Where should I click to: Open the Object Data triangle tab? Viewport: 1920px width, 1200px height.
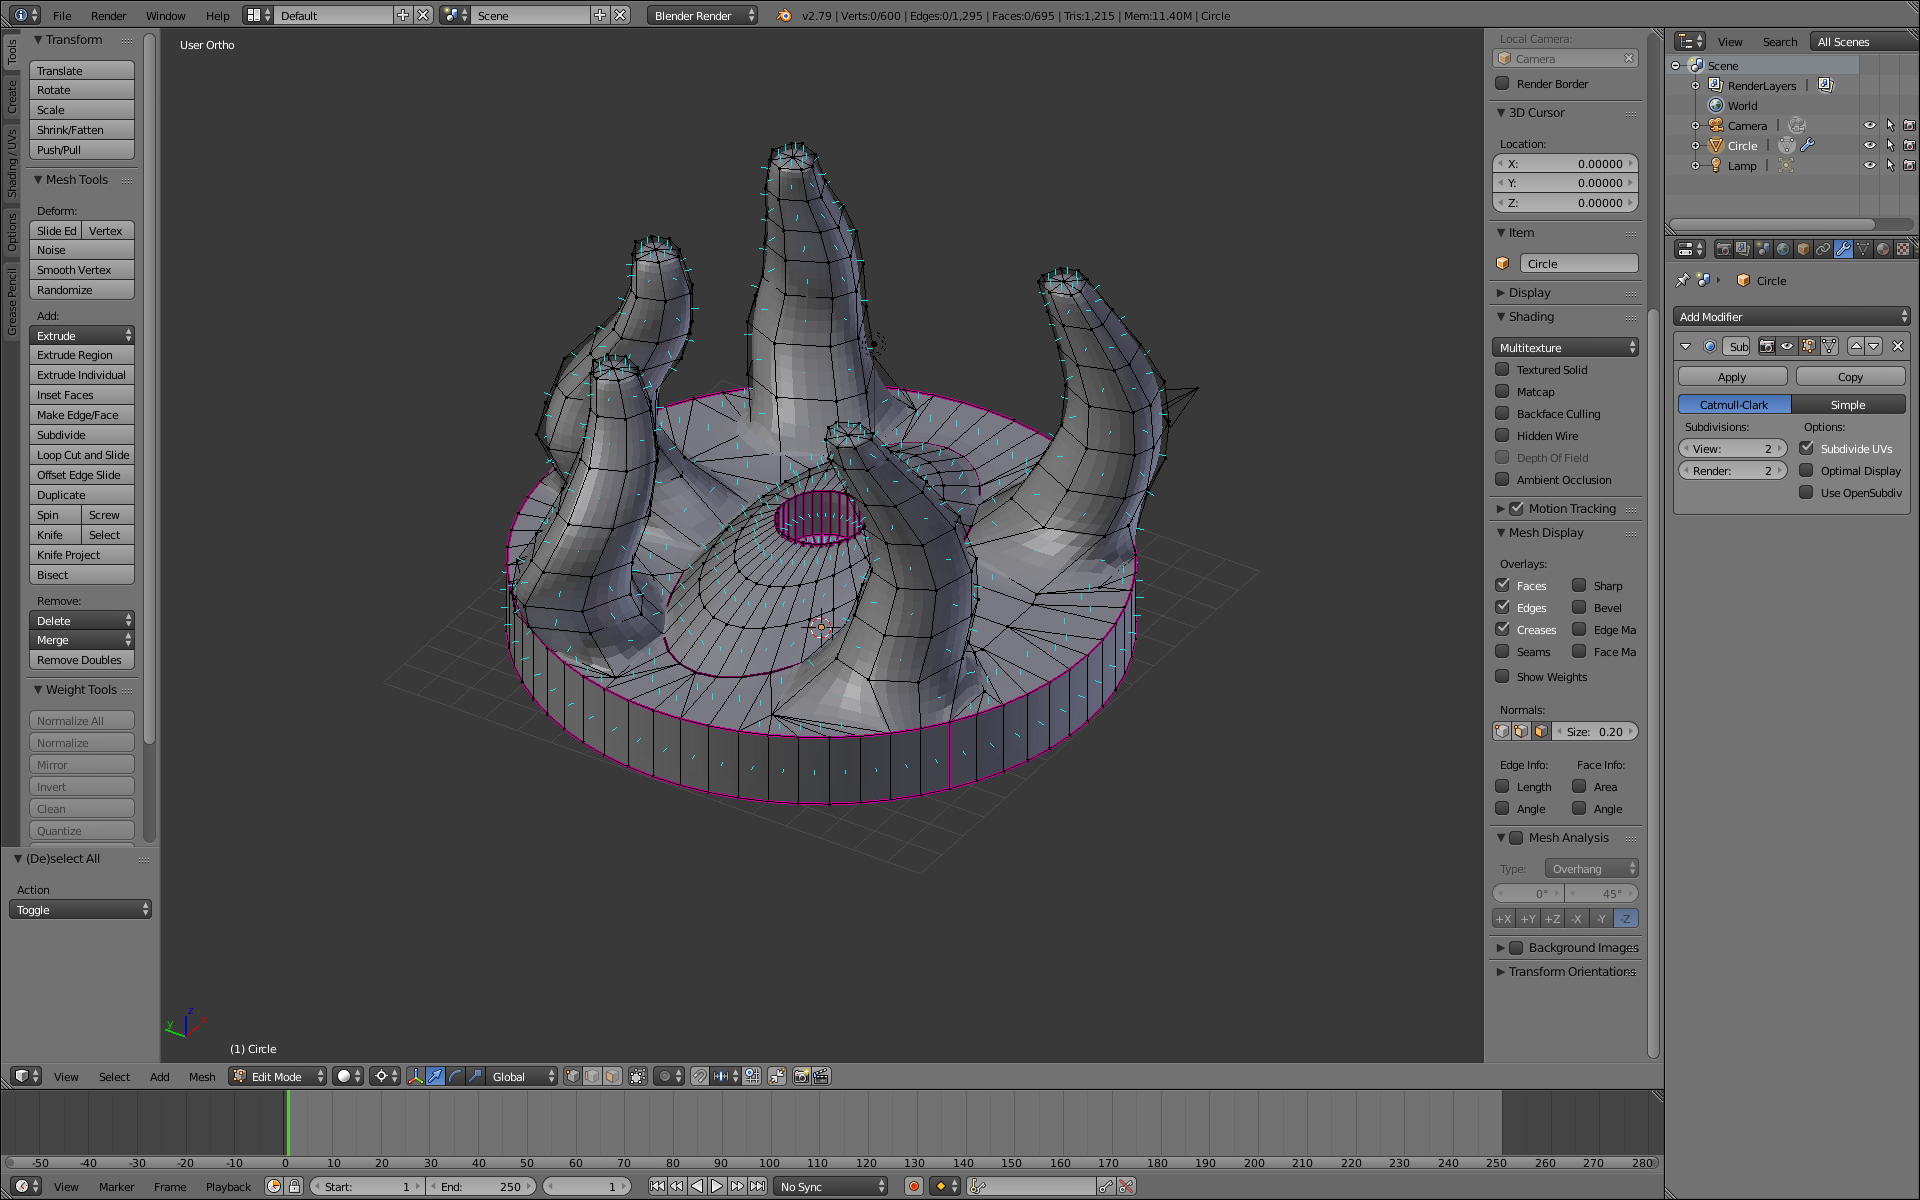1863,249
